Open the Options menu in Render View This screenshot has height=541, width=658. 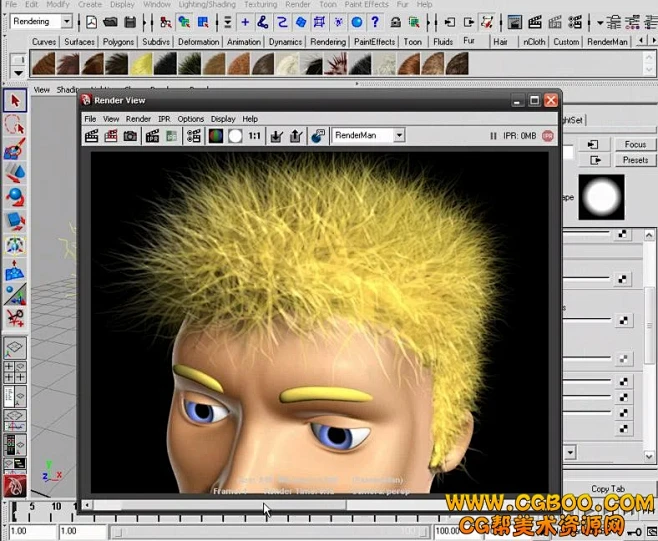pyautogui.click(x=191, y=119)
